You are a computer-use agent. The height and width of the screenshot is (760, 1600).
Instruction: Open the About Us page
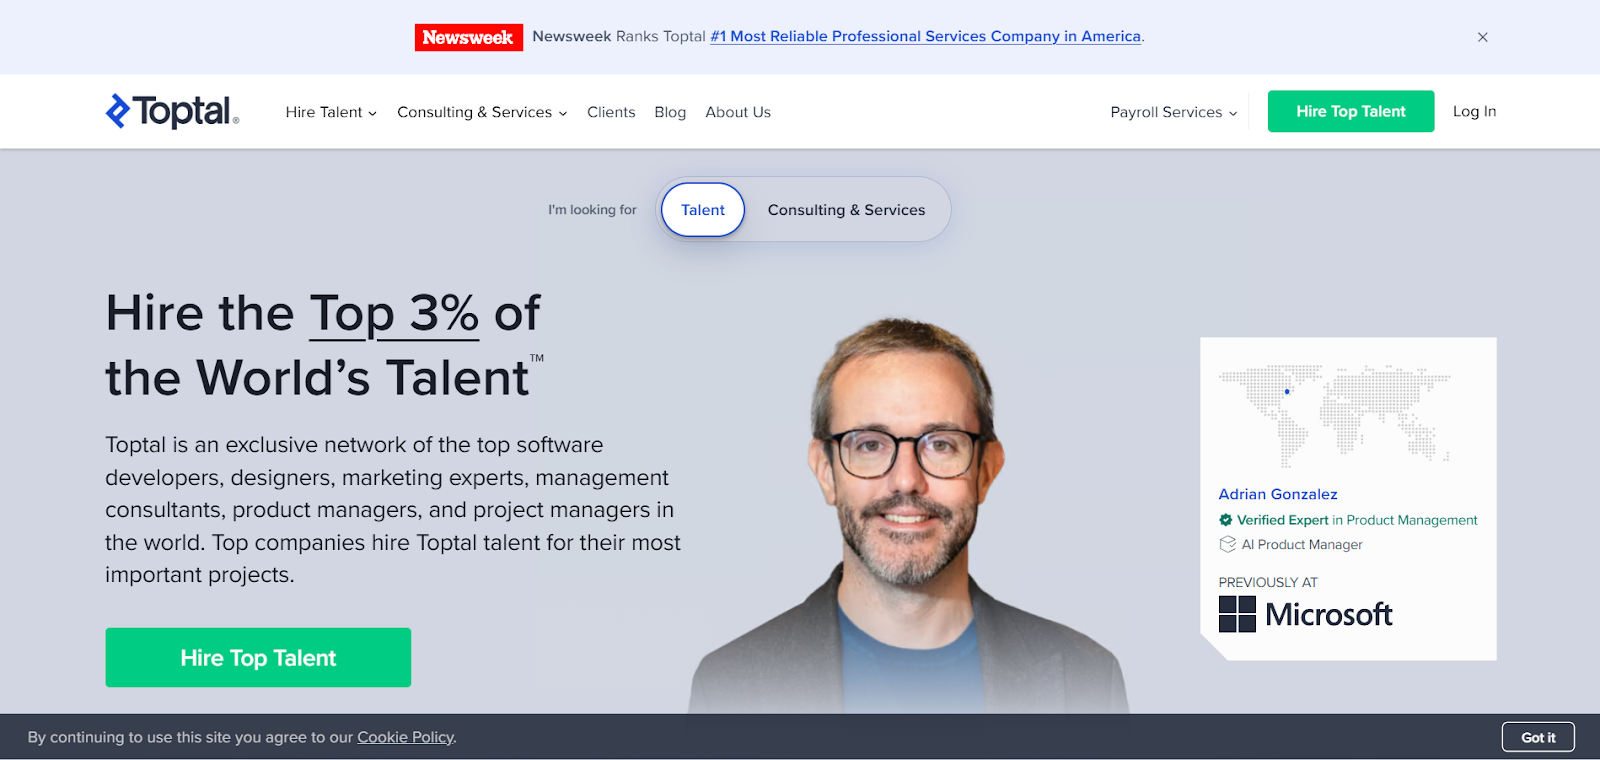click(x=738, y=112)
